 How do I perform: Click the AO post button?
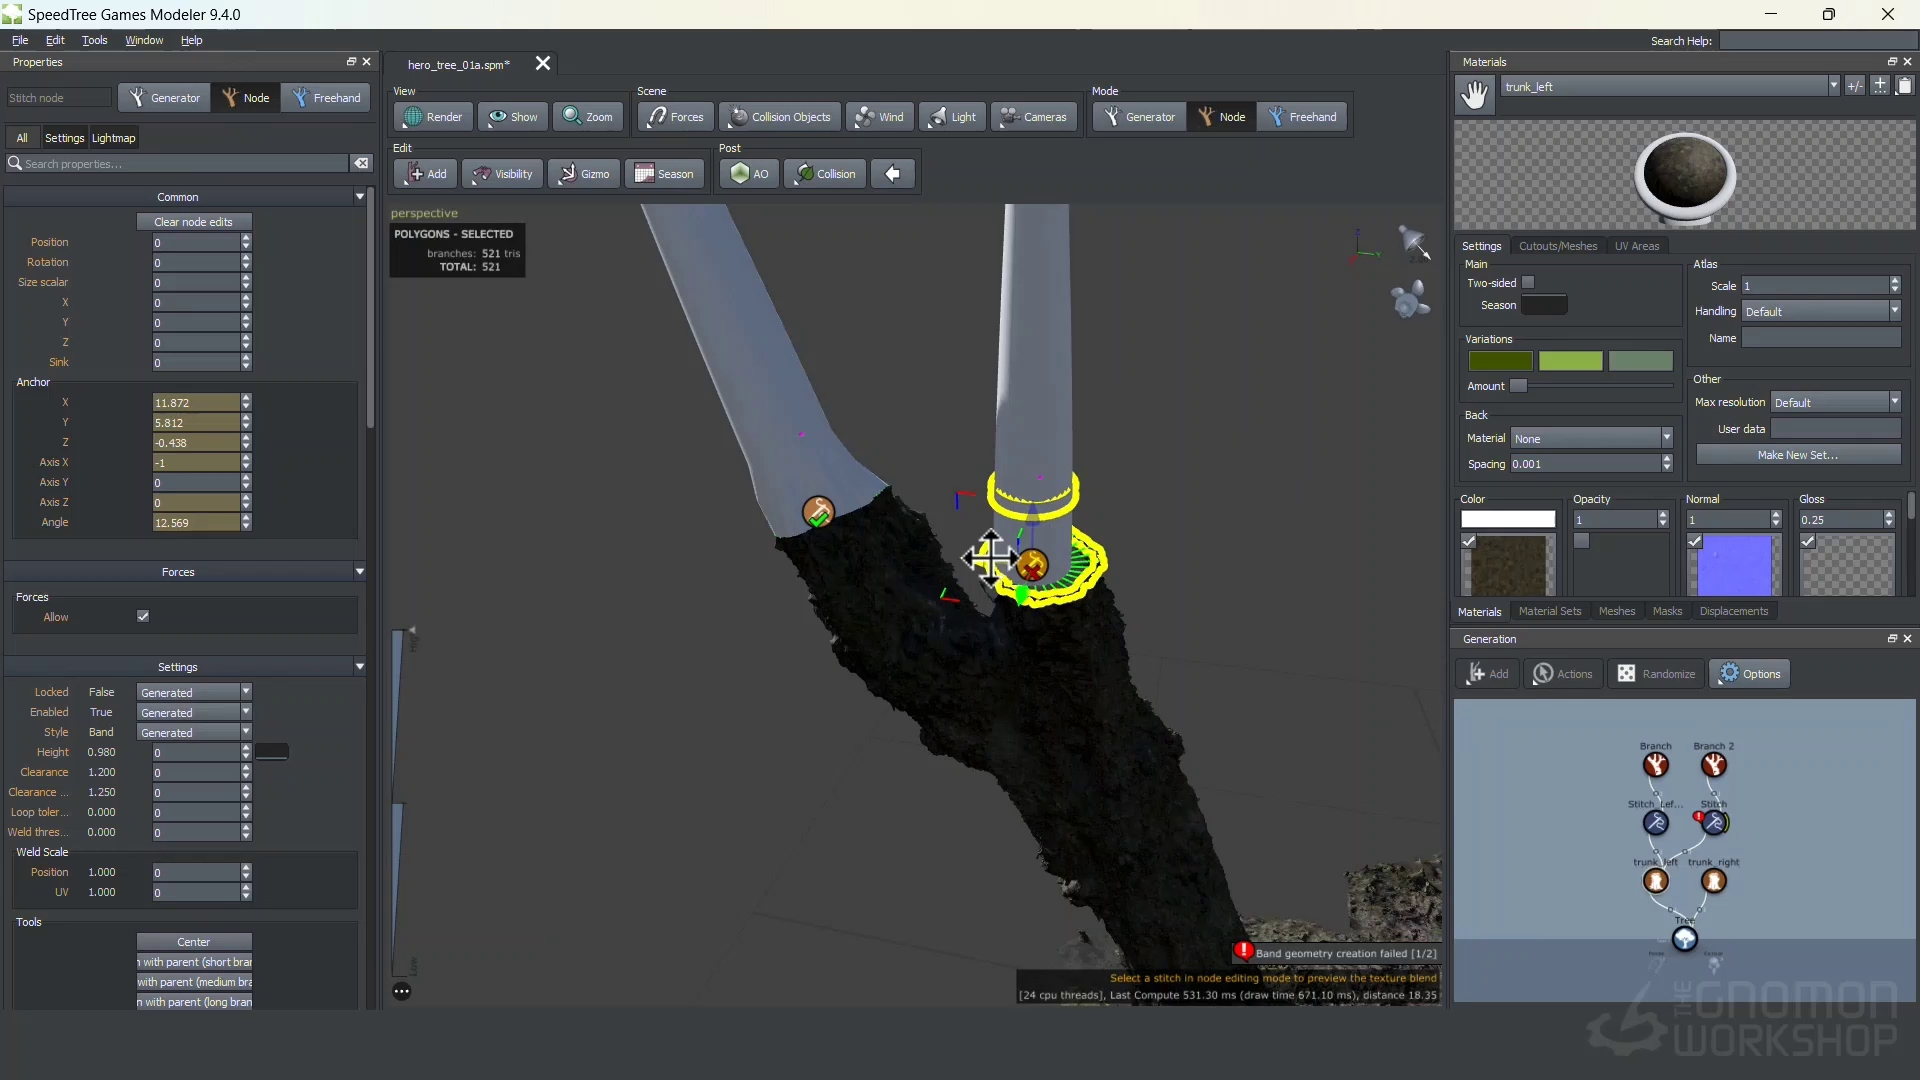[x=749, y=174]
